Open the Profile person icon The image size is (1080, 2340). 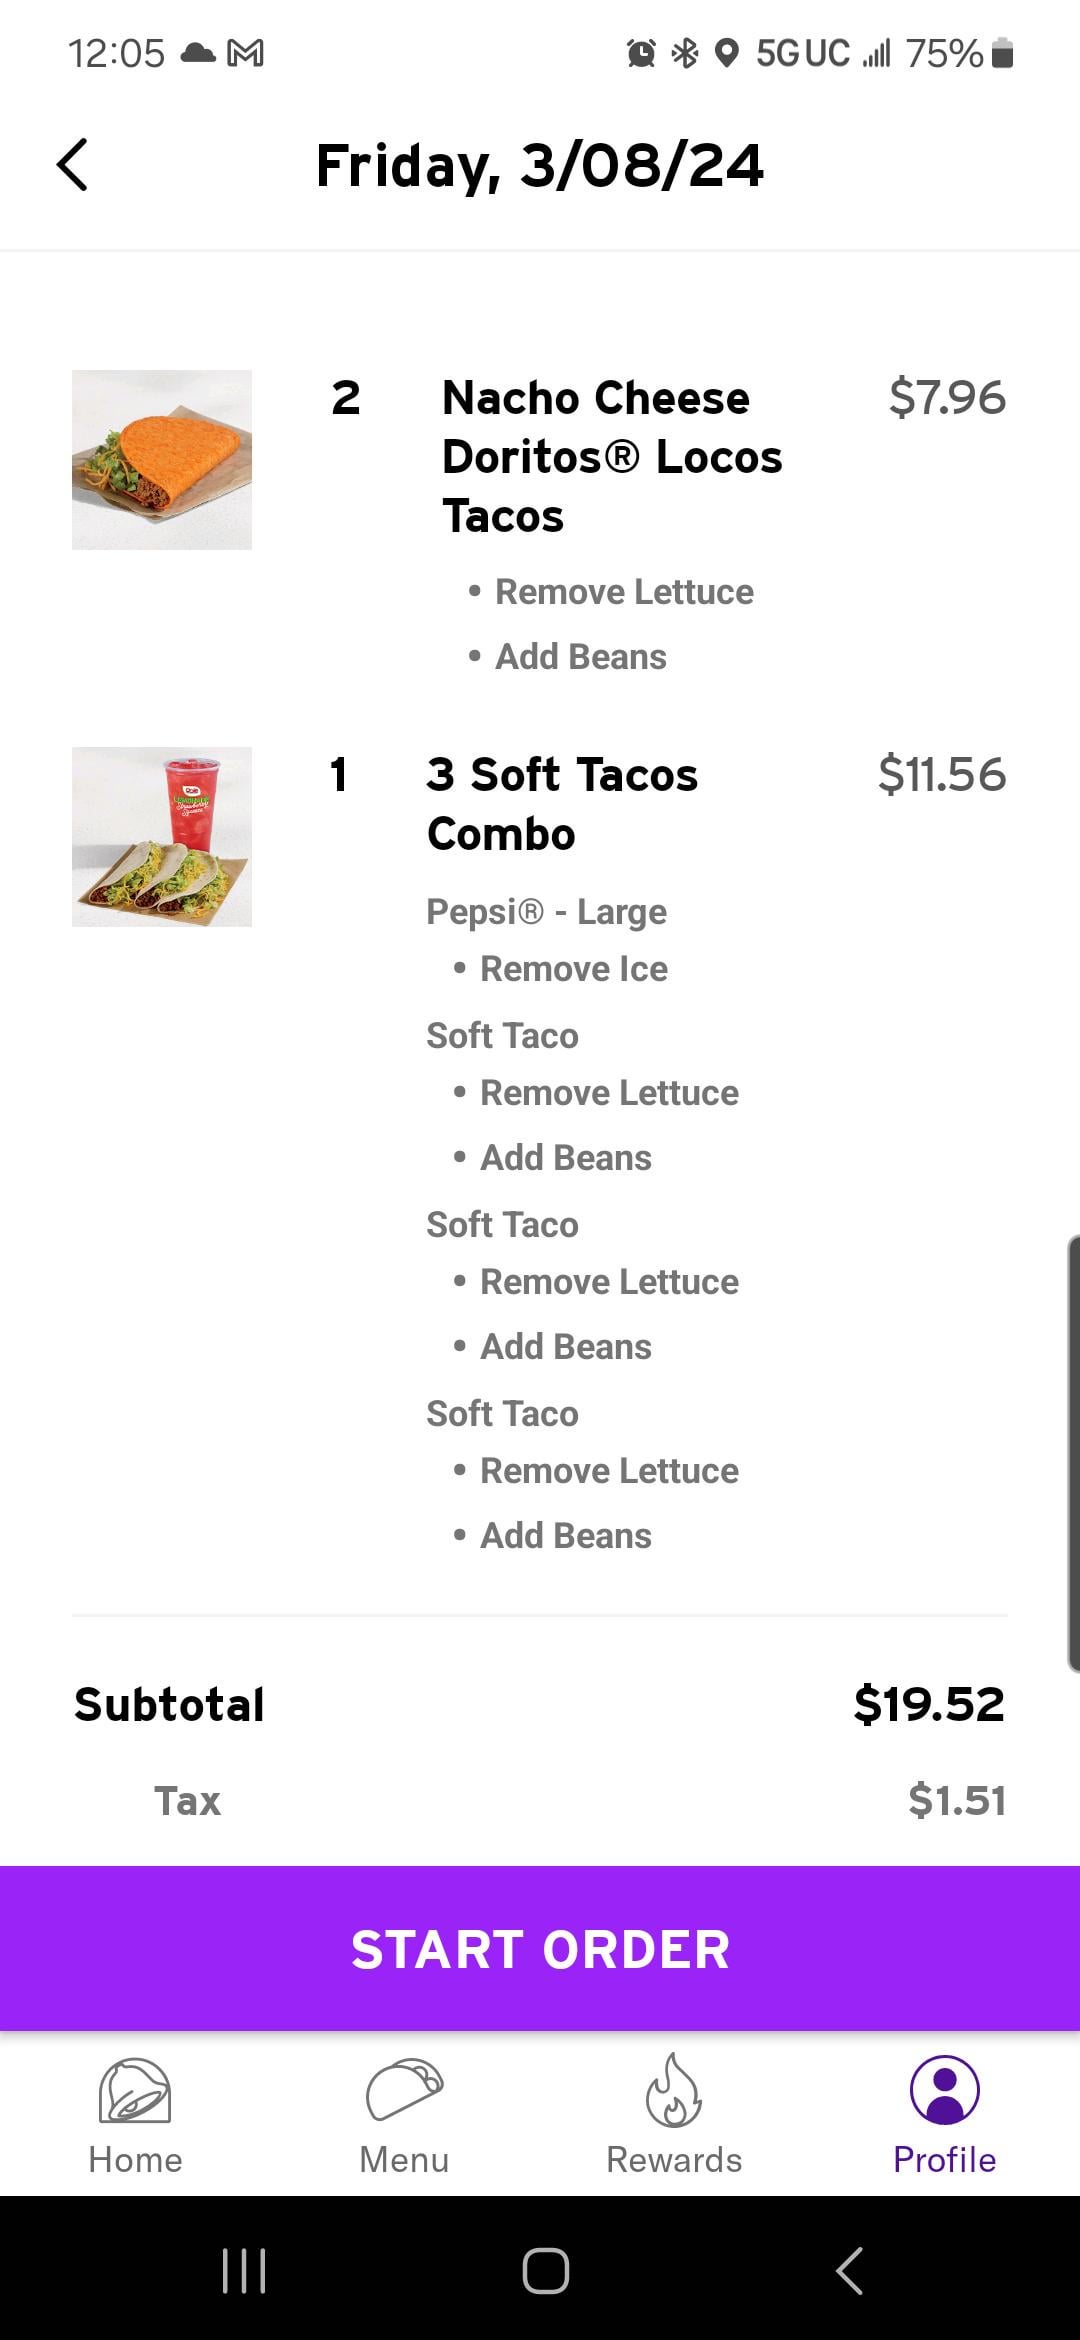944,2090
